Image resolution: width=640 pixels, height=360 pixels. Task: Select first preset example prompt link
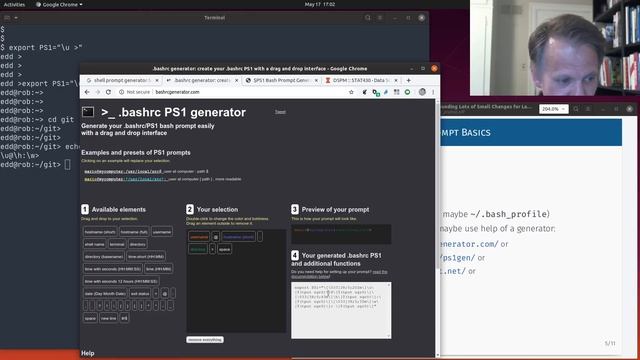pos(123,172)
